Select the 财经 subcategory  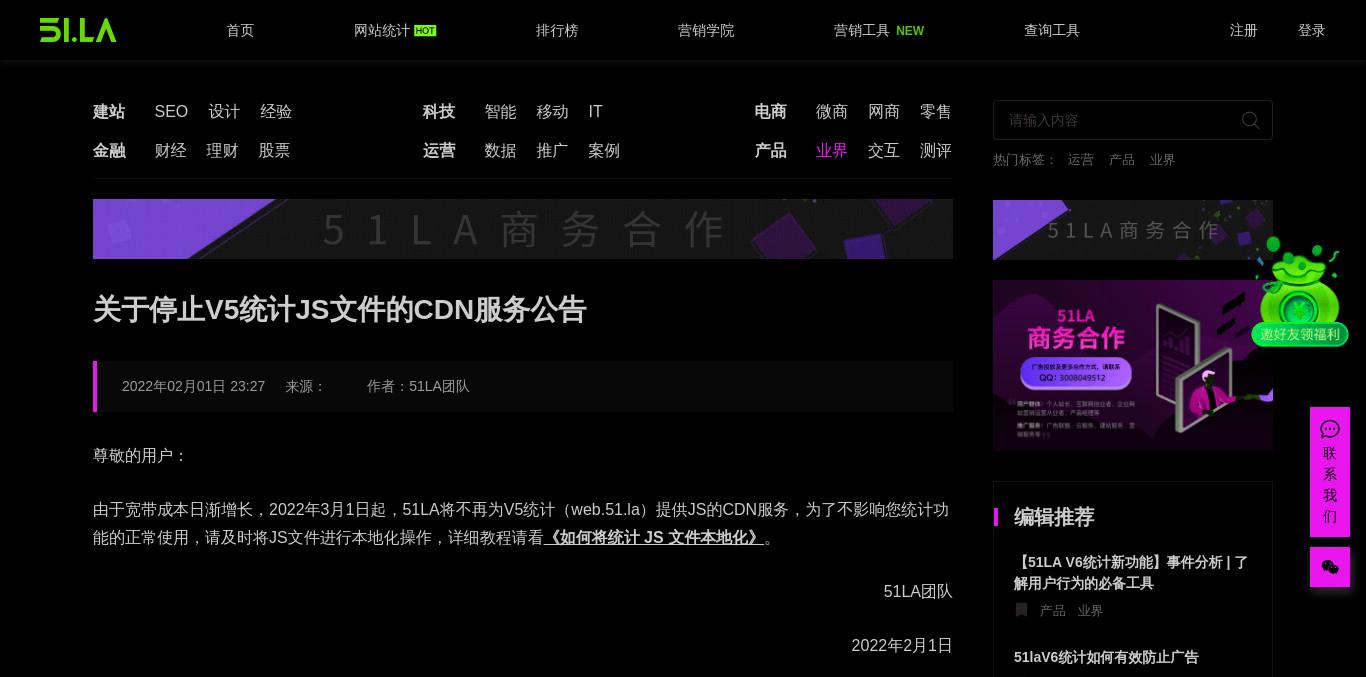pyautogui.click(x=171, y=151)
